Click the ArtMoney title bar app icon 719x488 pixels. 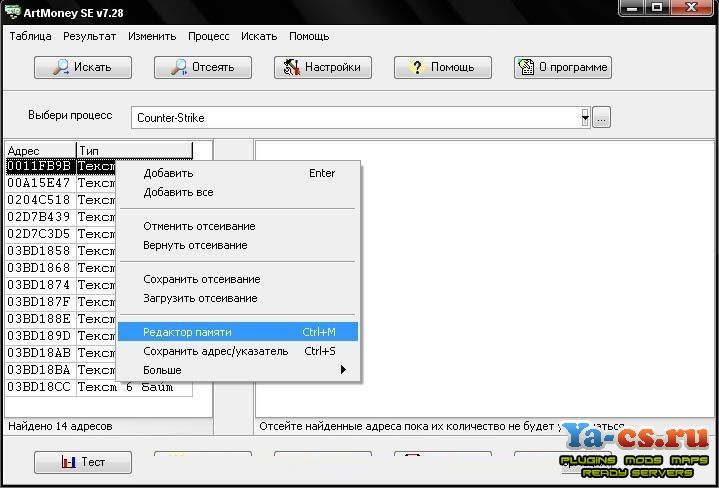point(12,11)
